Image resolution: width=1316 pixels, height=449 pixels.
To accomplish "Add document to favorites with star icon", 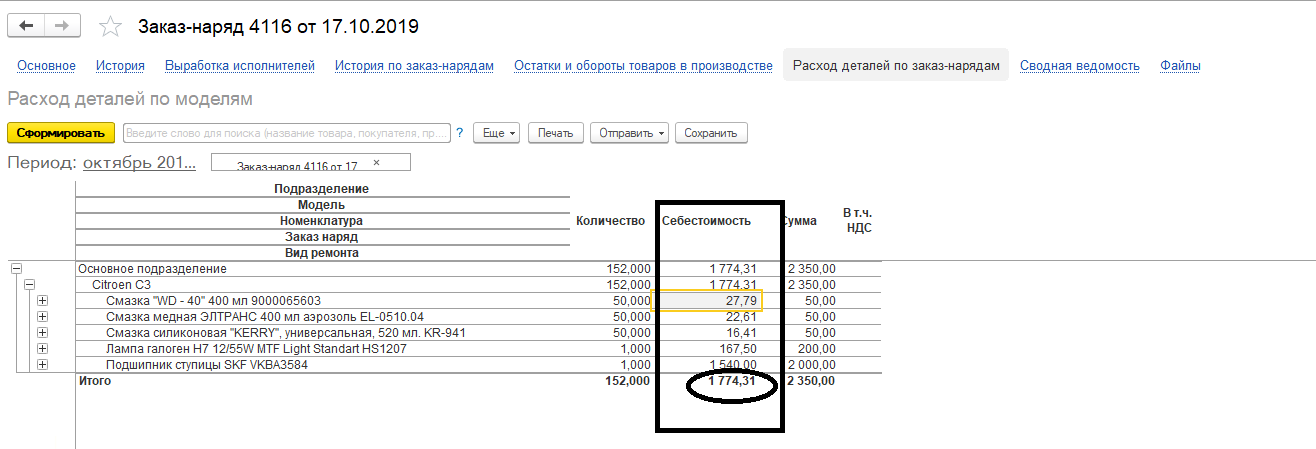I will (112, 27).
